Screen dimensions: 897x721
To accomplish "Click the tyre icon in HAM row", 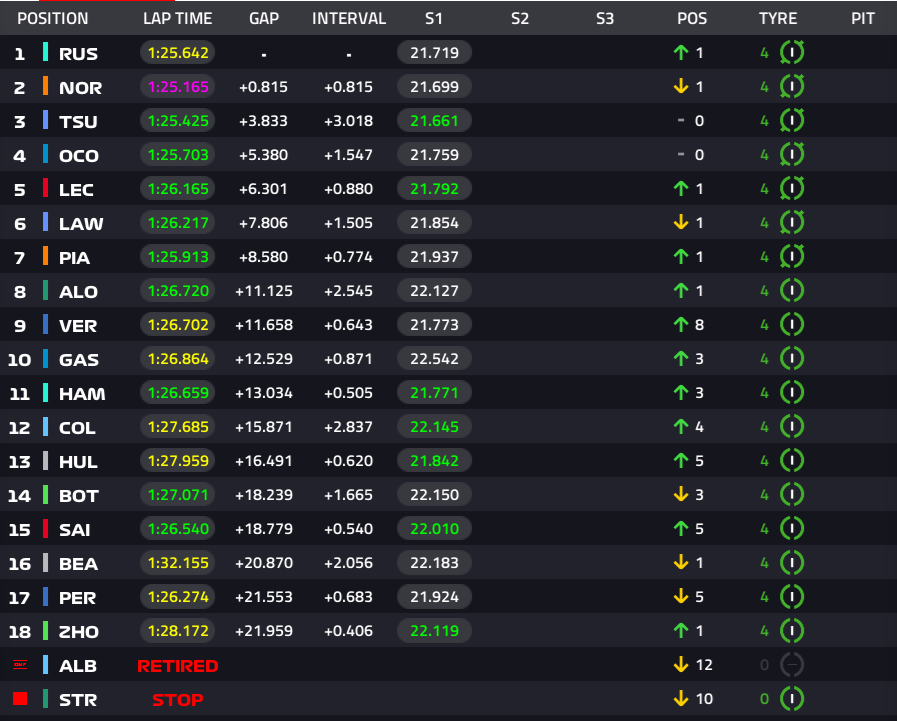I will coord(792,393).
